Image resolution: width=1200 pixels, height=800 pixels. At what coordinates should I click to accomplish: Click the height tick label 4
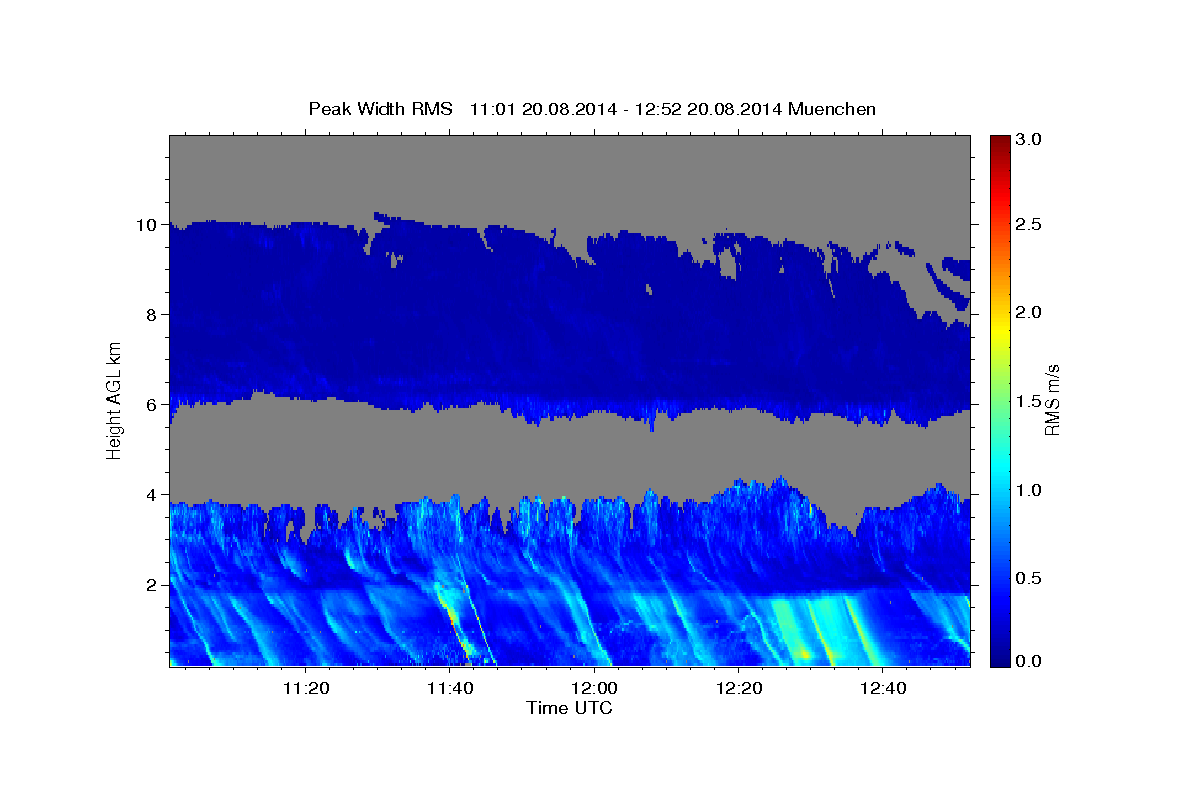[154, 495]
